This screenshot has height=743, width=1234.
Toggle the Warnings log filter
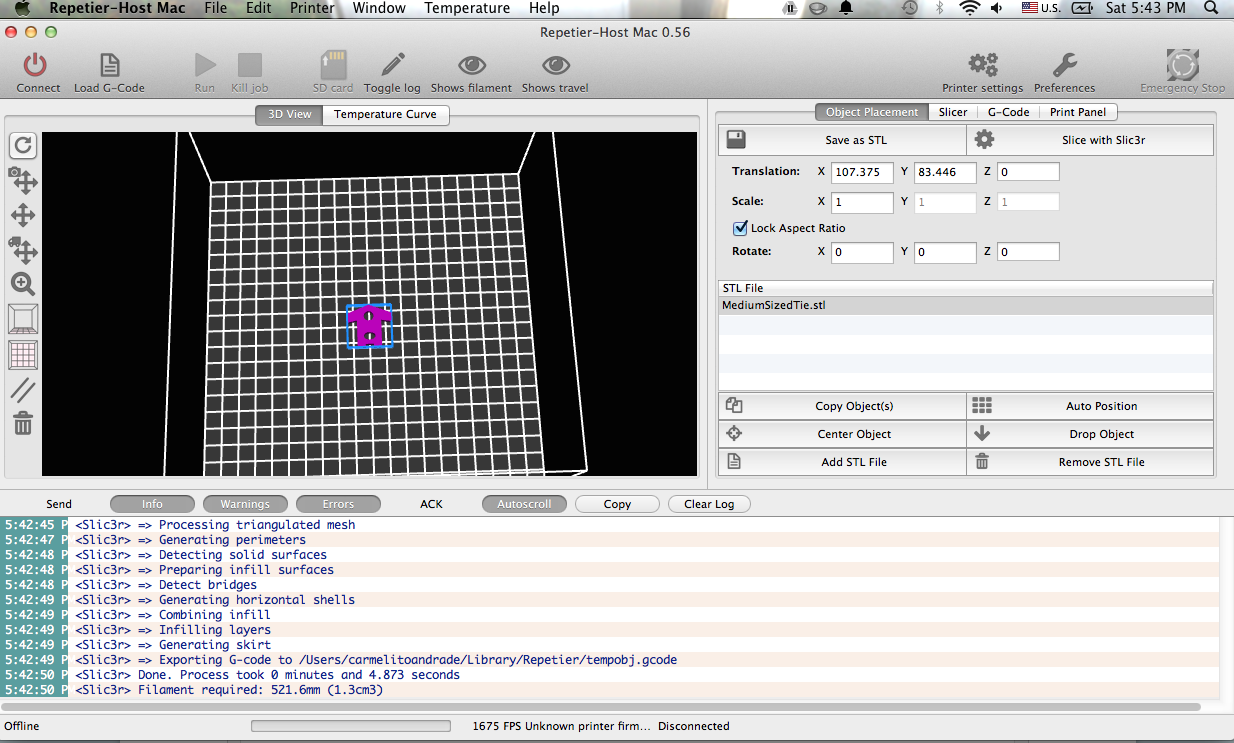click(x=245, y=504)
